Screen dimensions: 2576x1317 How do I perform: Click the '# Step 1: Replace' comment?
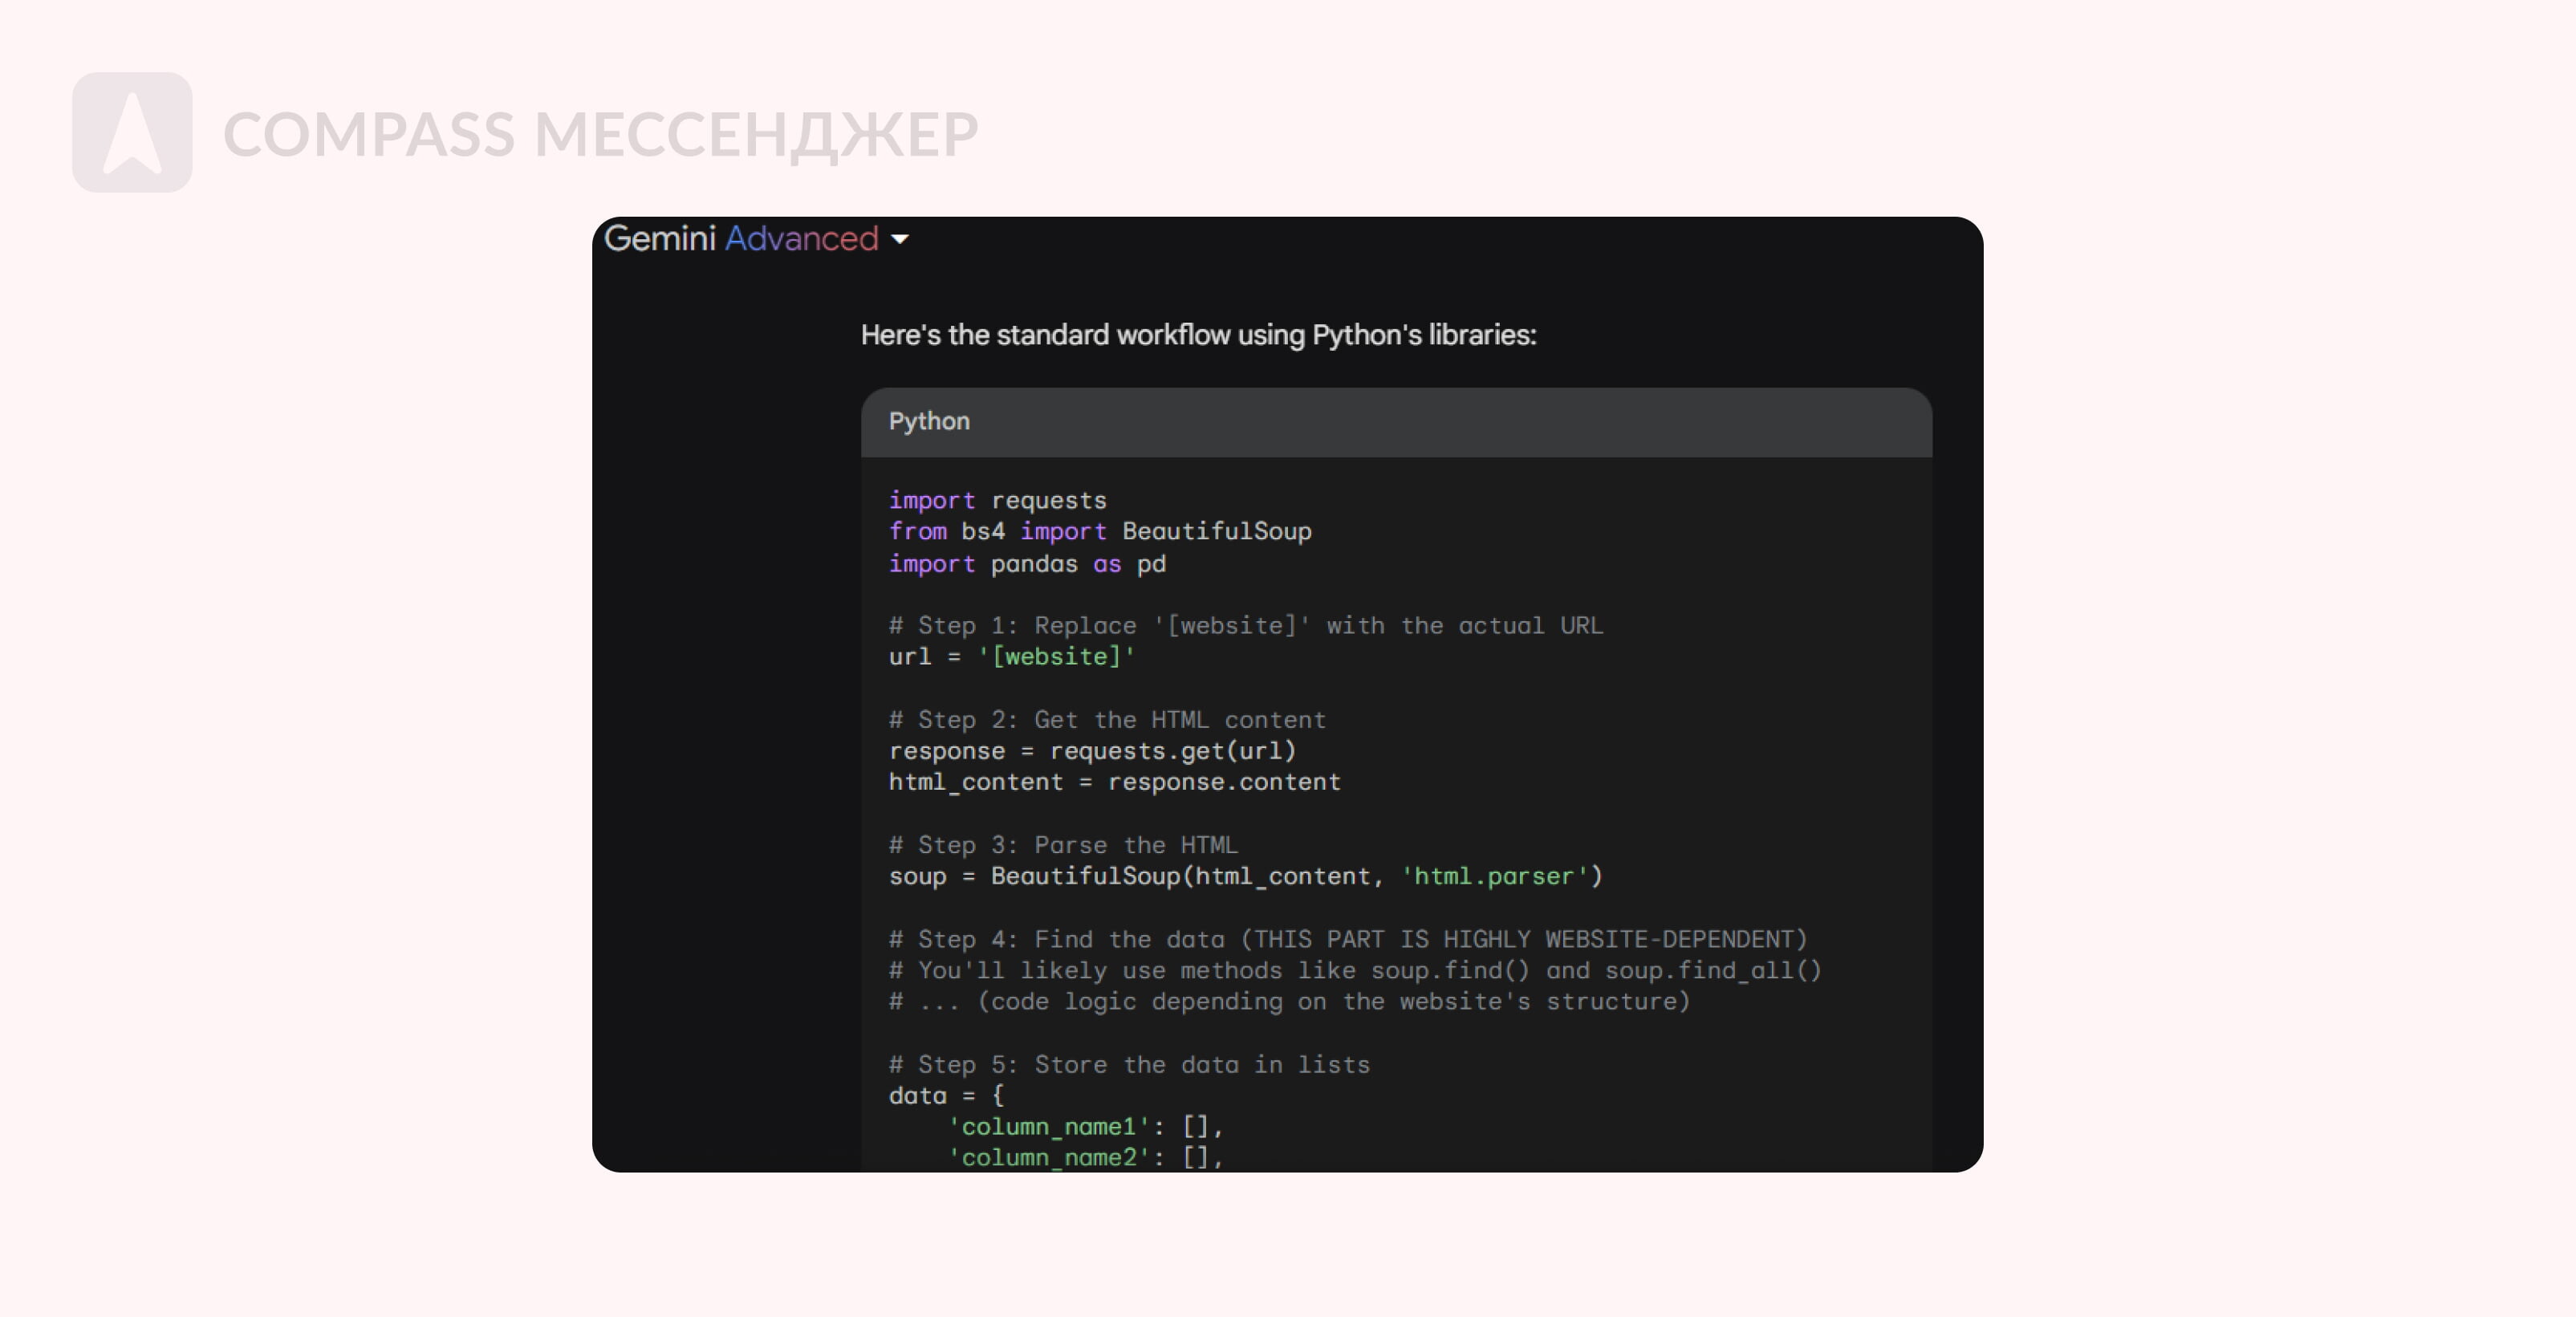[1245, 625]
